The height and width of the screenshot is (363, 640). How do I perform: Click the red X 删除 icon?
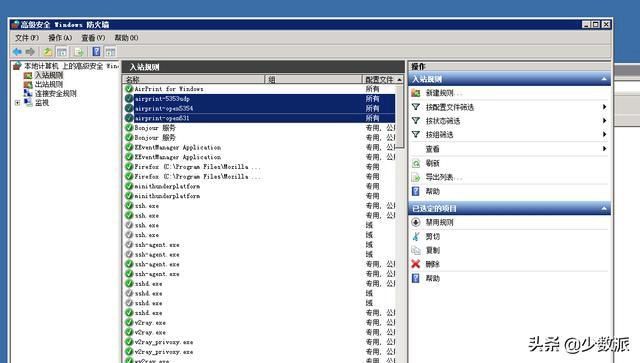point(416,264)
